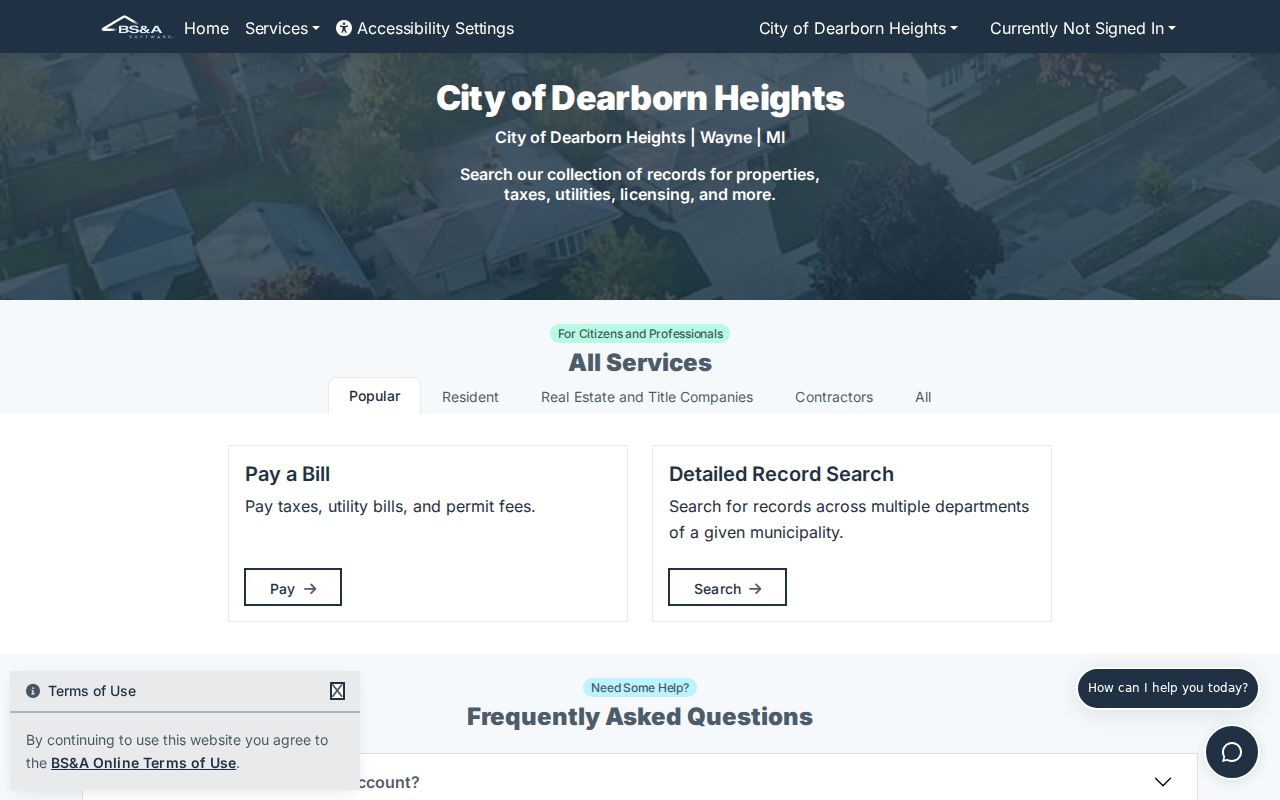Click the 'Need Some Help?' badge
Screen dimensions: 1280x800
click(x=640, y=688)
